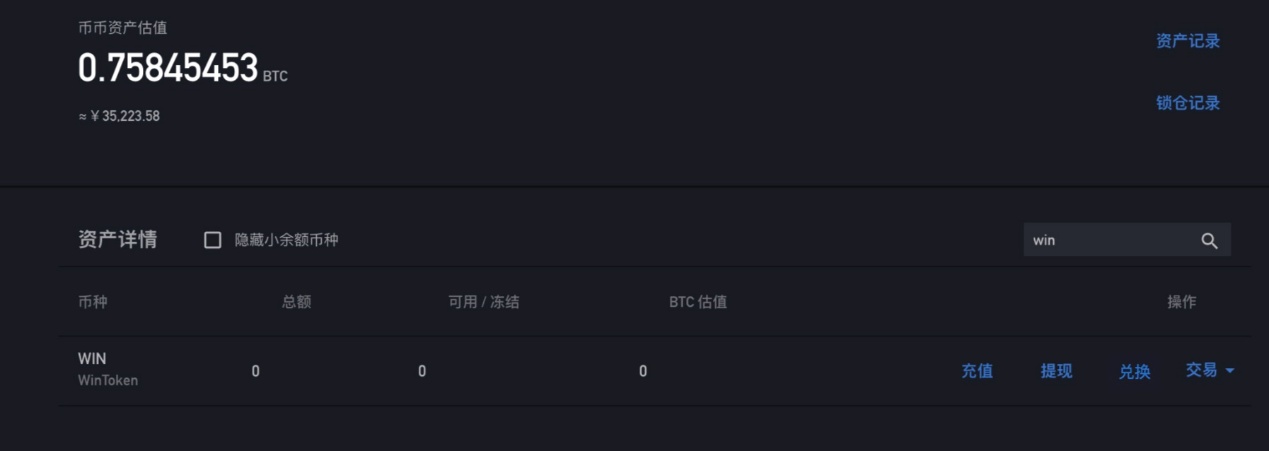Viewport: 1269px width, 451px height.
Task: Click the 可用 / 冻结 column header
Action: point(484,302)
